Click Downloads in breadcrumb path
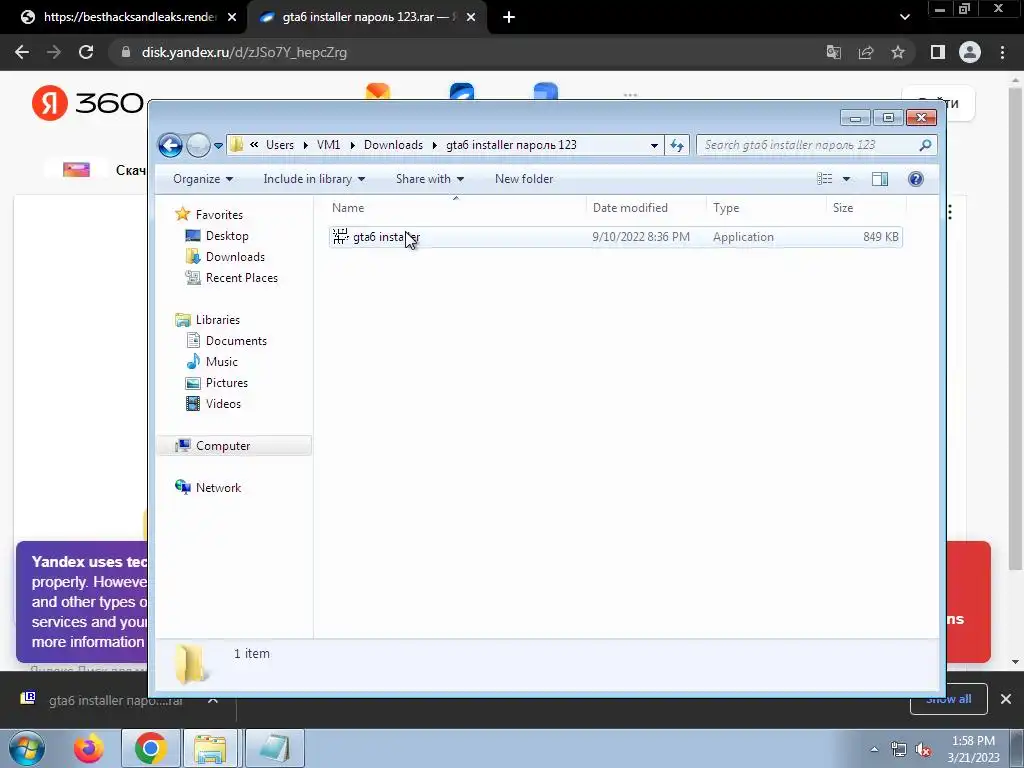Viewport: 1024px width, 768px height. (x=393, y=145)
